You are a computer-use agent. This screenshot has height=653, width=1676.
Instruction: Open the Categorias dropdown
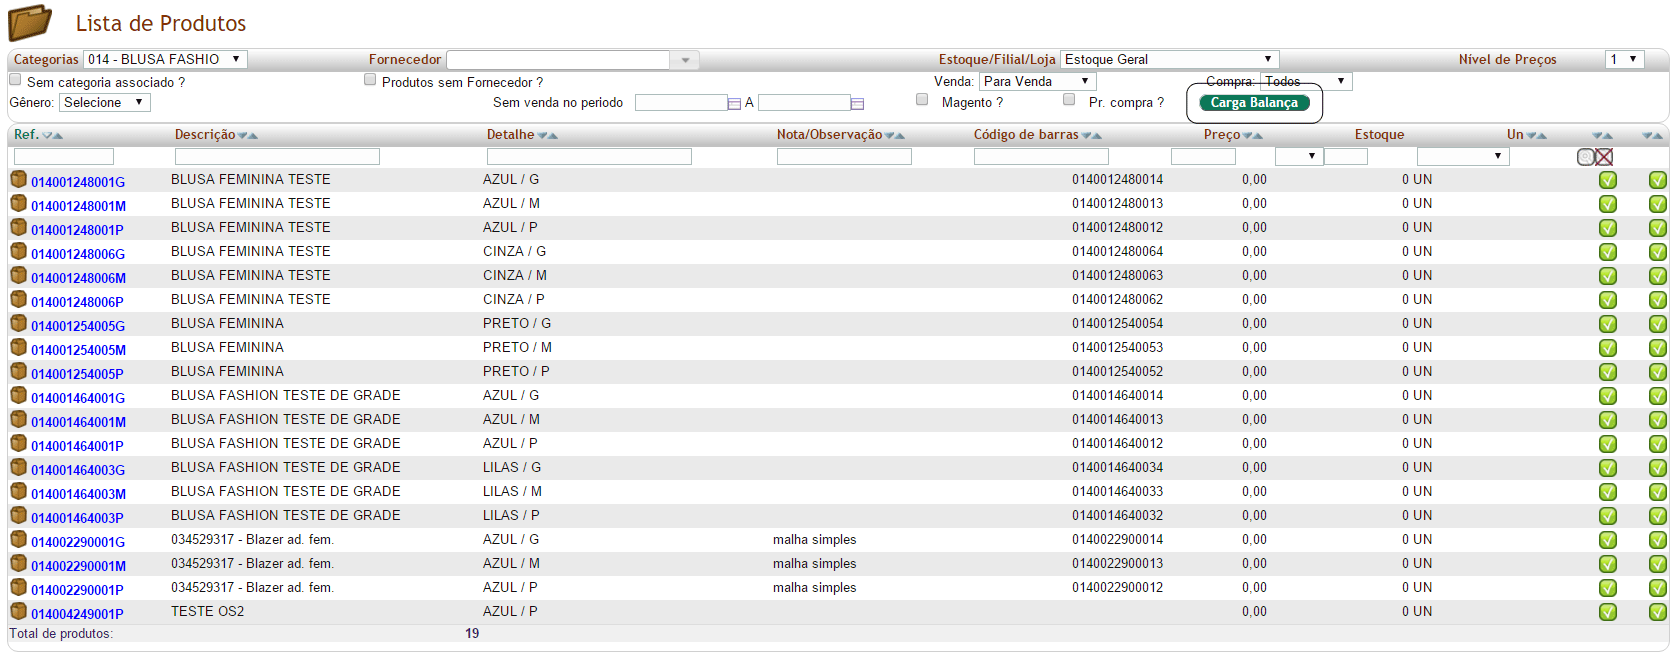165,60
